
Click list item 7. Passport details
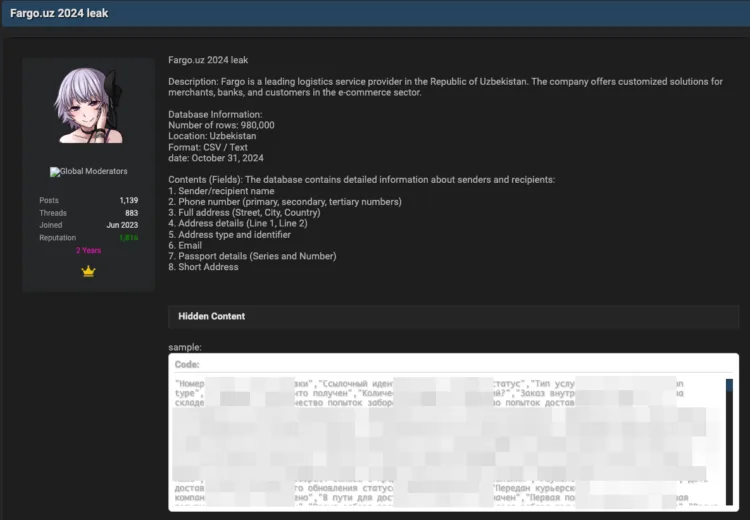252,256
